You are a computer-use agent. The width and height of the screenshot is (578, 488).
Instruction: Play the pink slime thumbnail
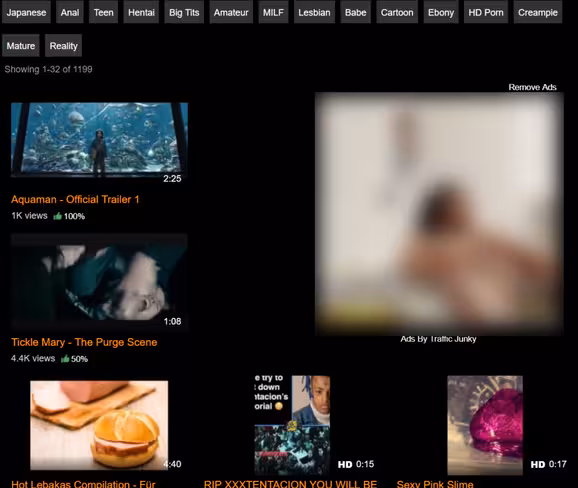485,425
